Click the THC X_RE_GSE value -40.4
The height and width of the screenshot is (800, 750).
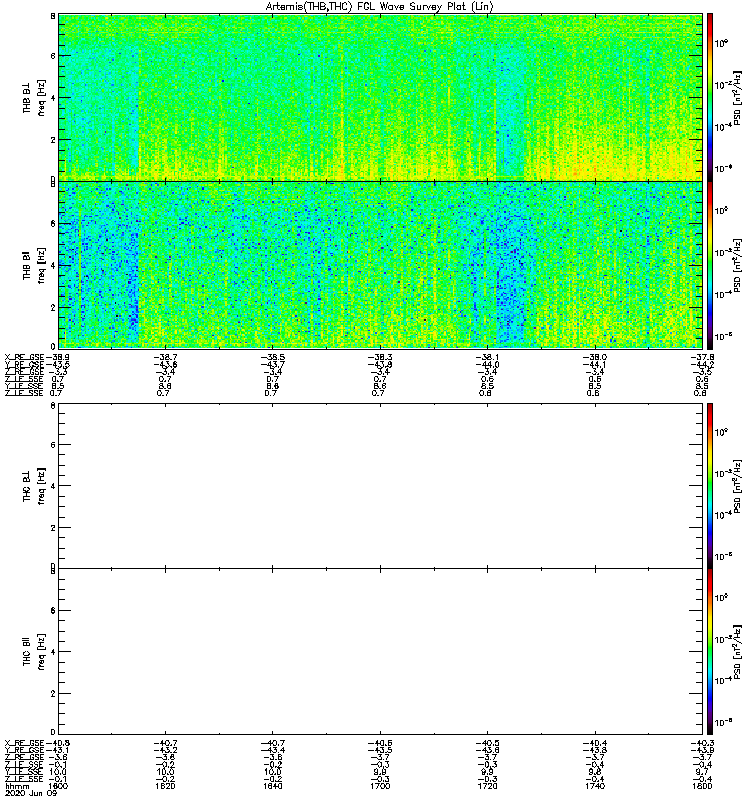(x=595, y=743)
